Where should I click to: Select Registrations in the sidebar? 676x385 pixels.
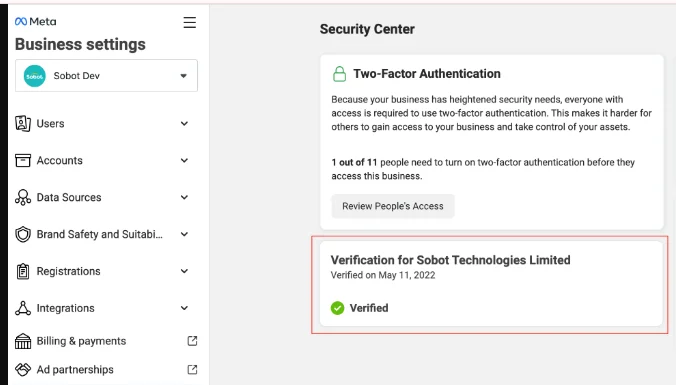(69, 271)
